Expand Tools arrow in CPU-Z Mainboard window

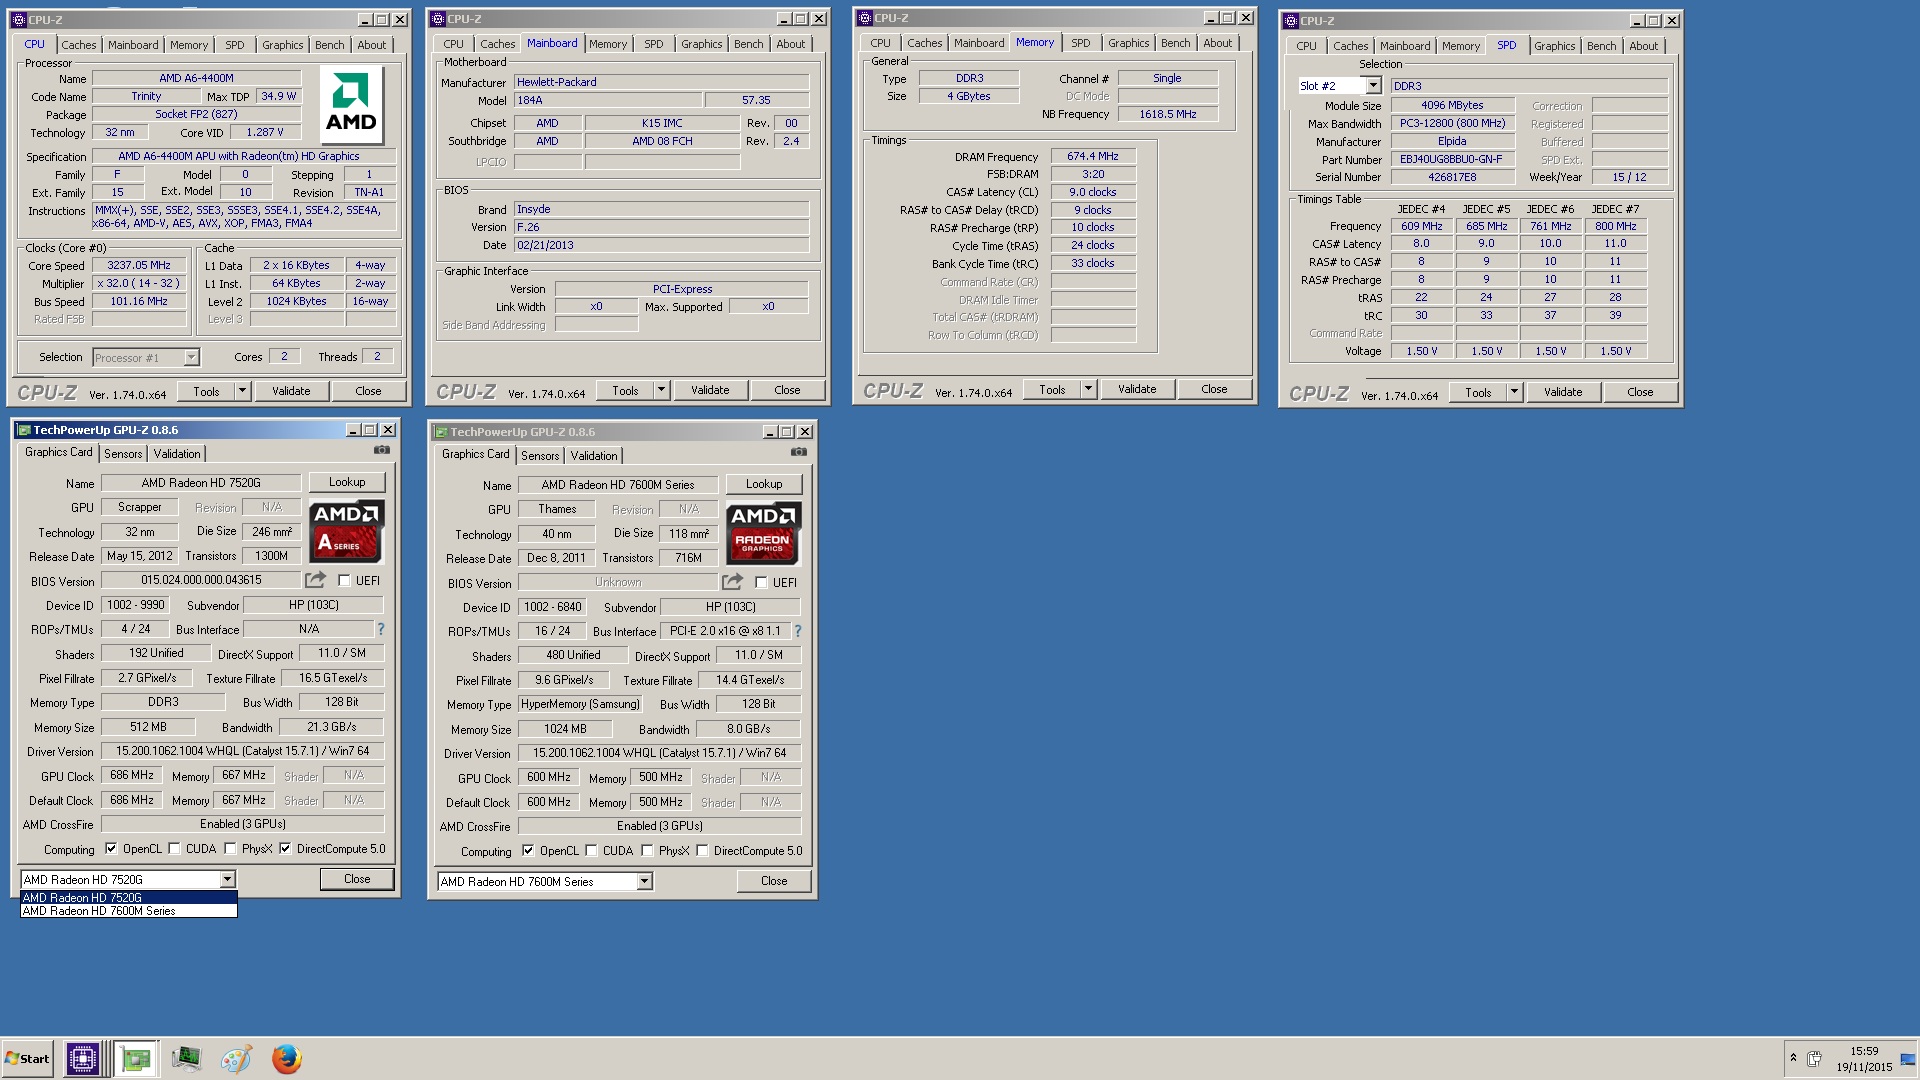662,390
